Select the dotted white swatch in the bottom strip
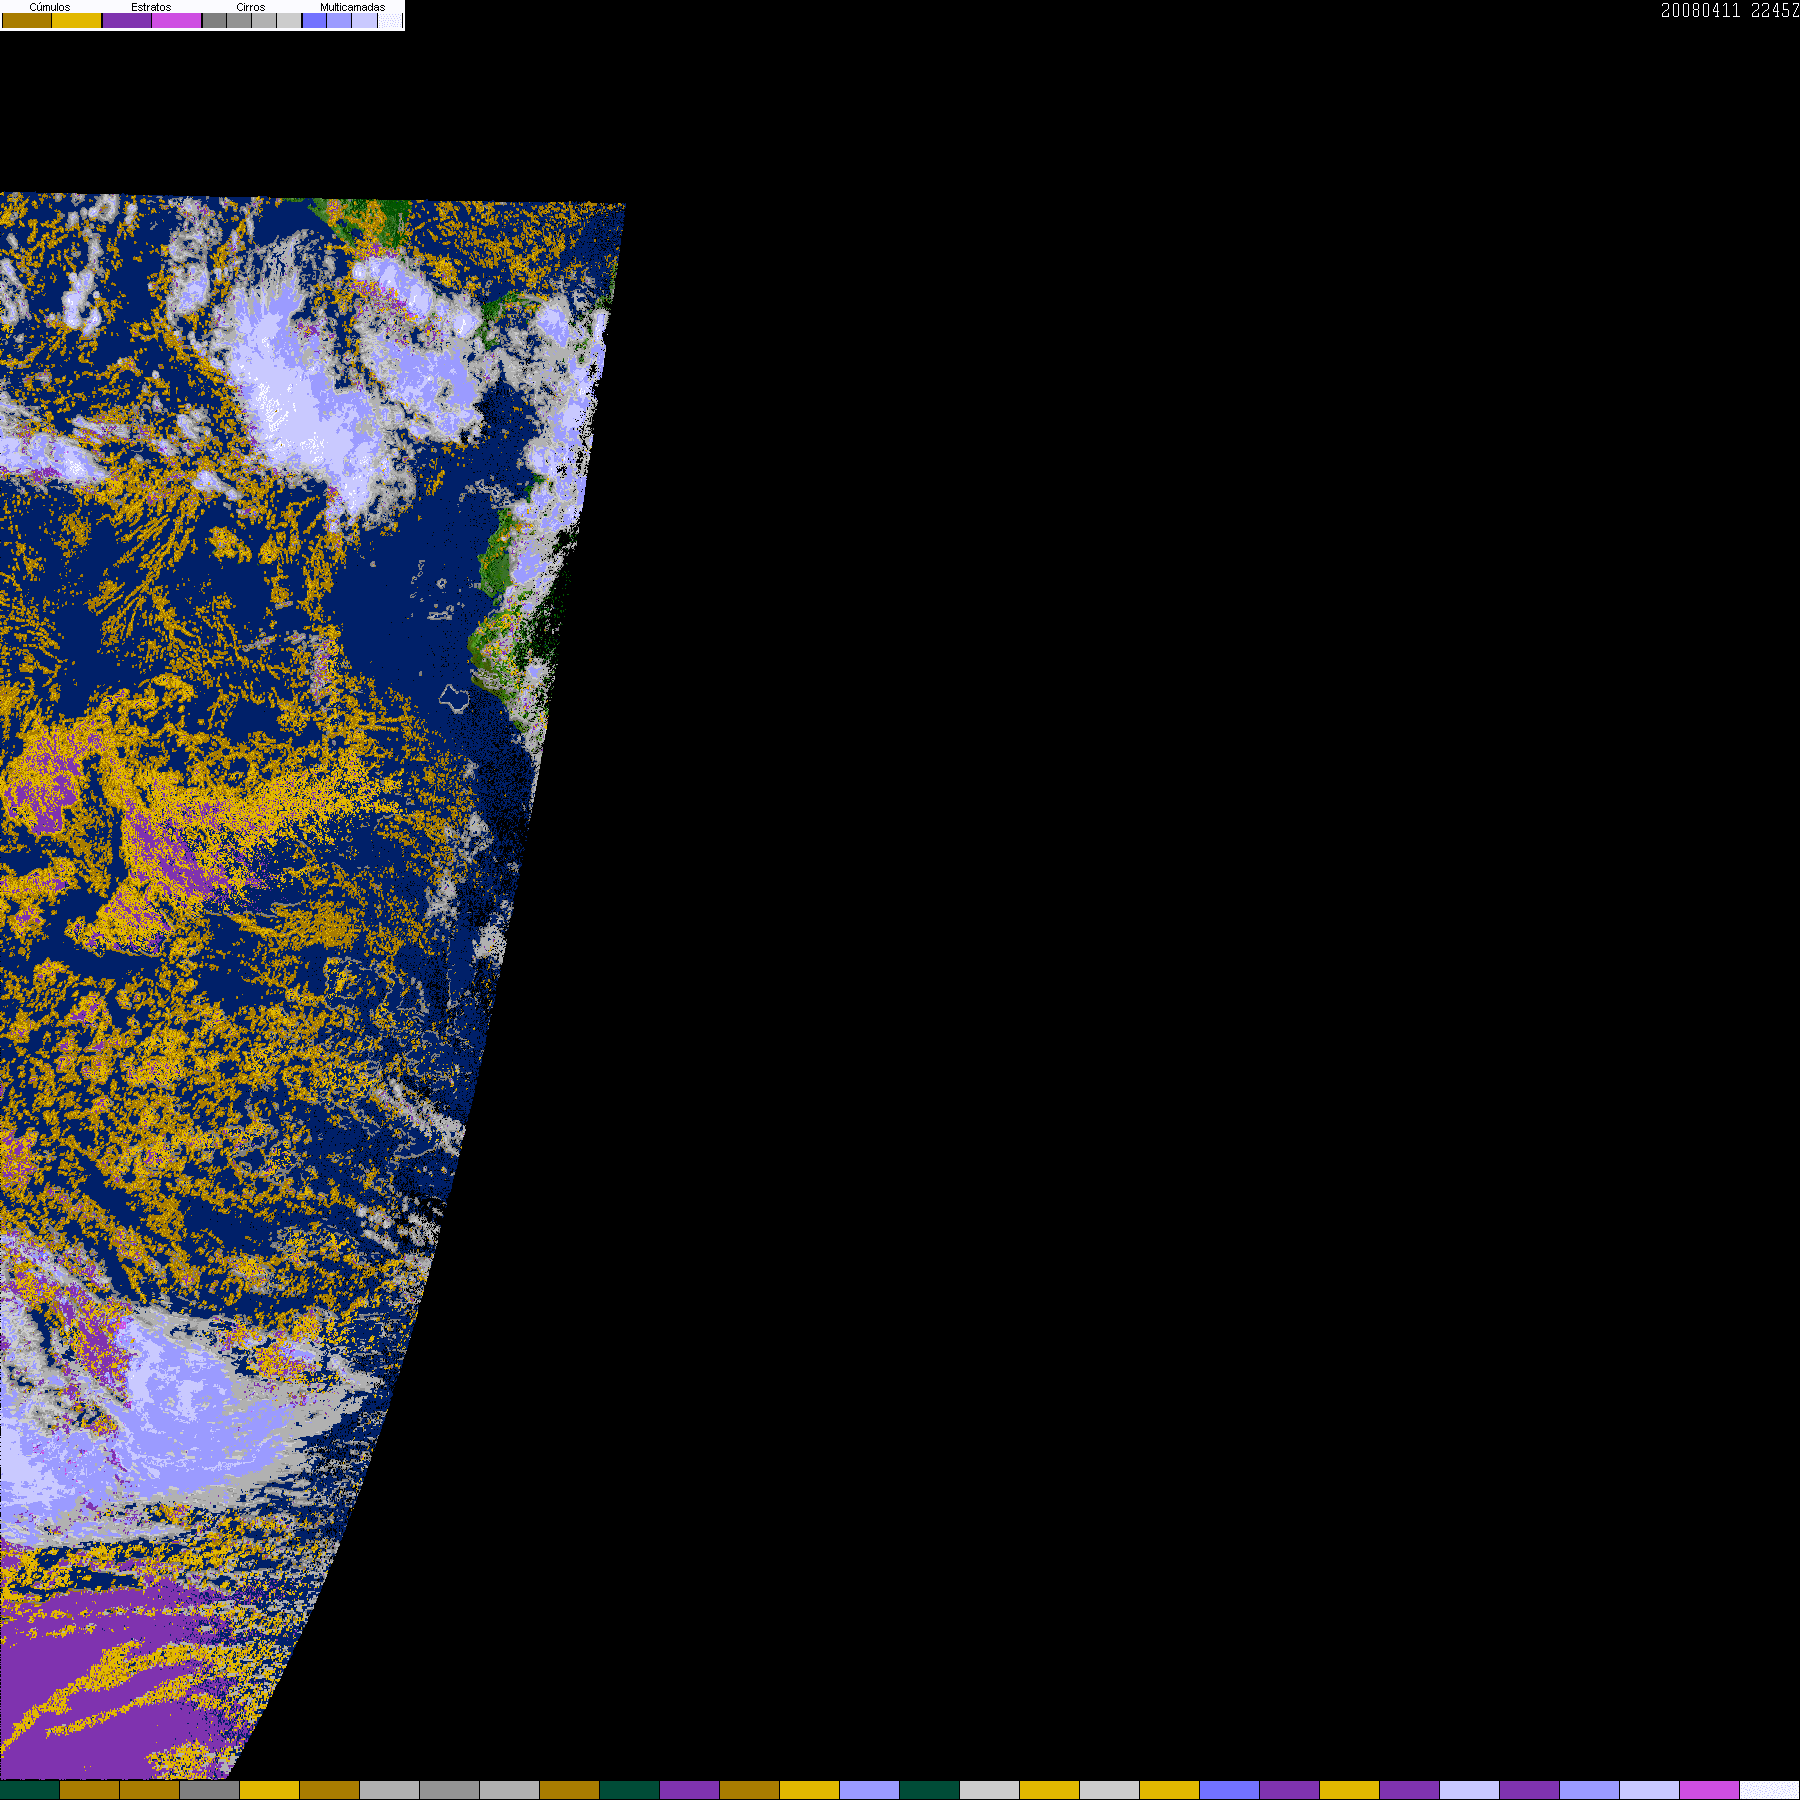The image size is (1800, 1800). click(1770, 1790)
